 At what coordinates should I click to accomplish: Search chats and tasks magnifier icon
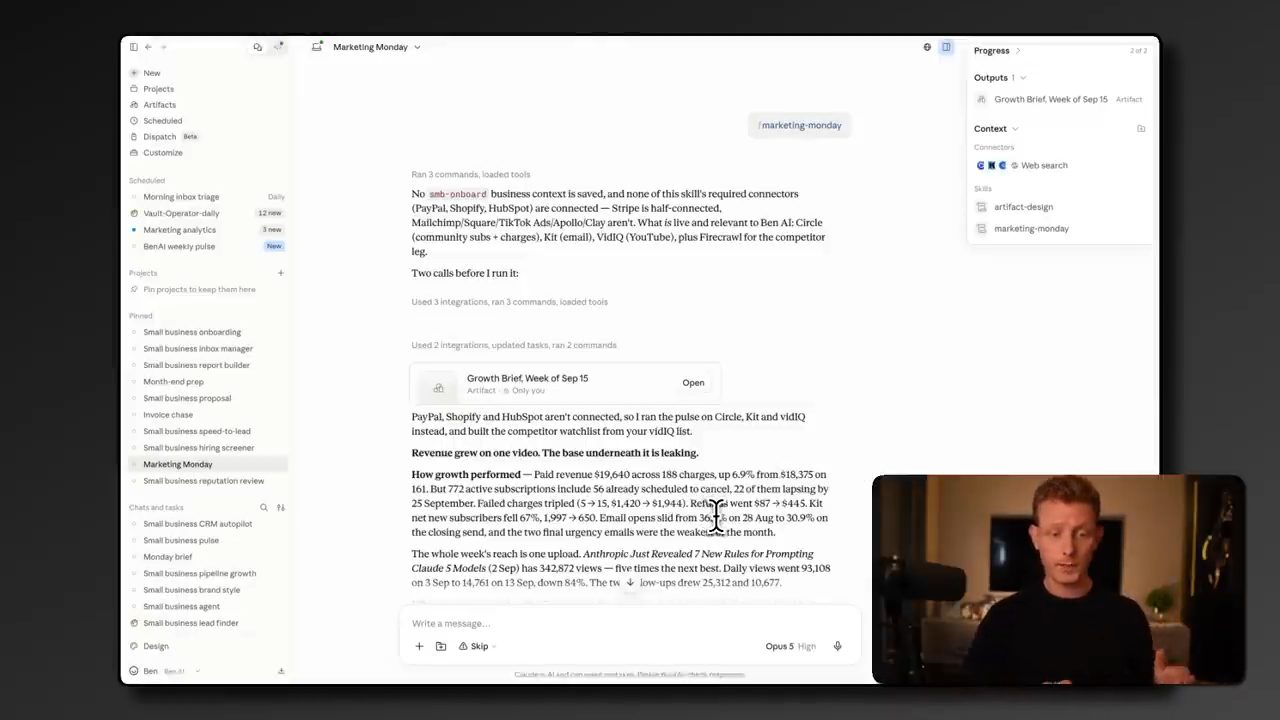pos(264,508)
